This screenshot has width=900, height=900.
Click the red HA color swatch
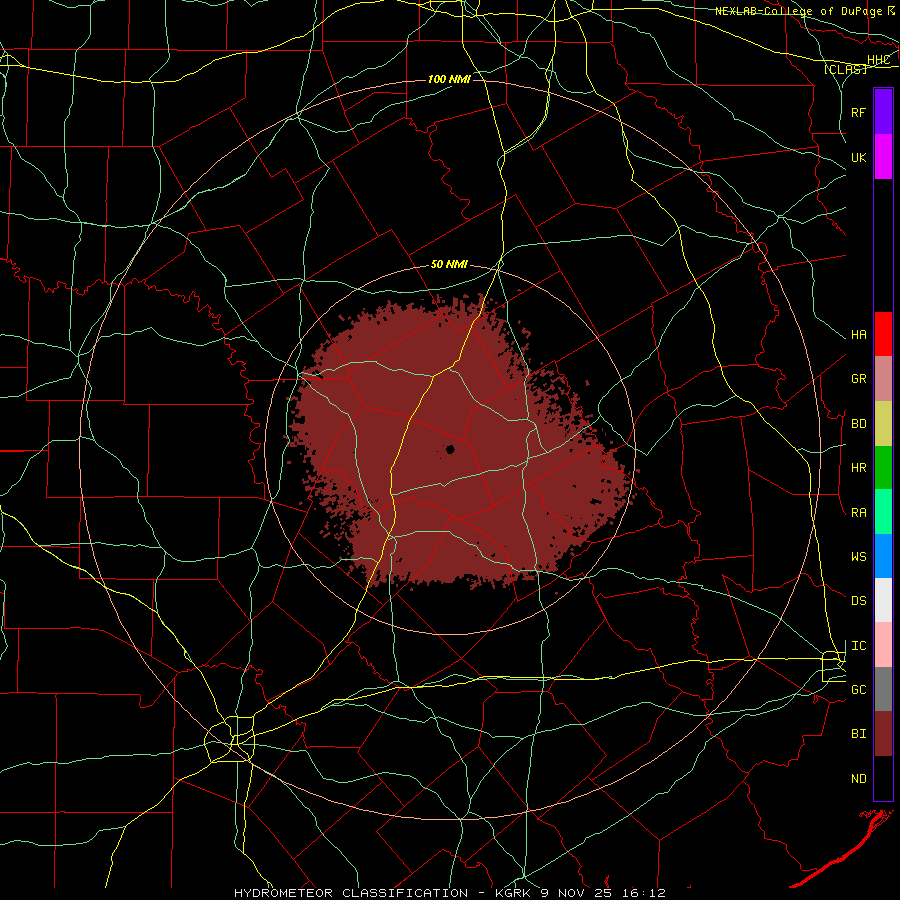883,334
